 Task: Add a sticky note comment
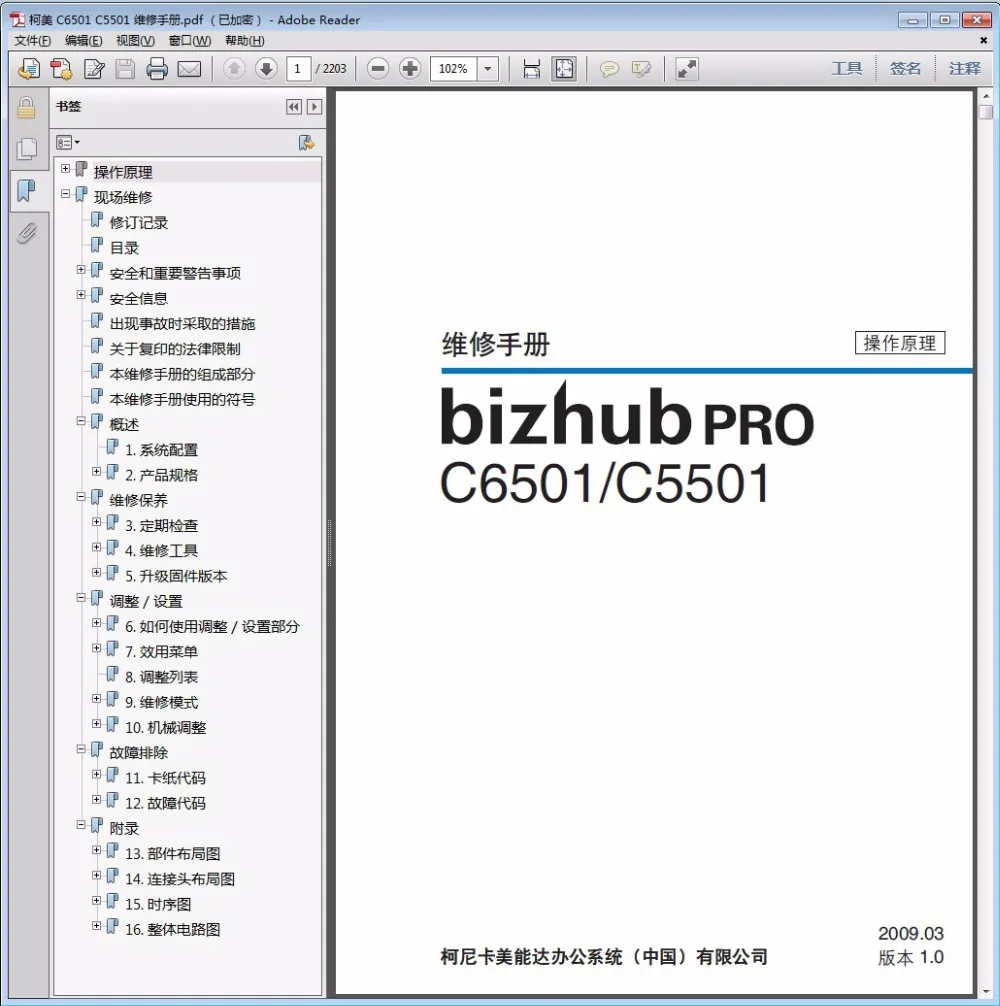coord(611,68)
